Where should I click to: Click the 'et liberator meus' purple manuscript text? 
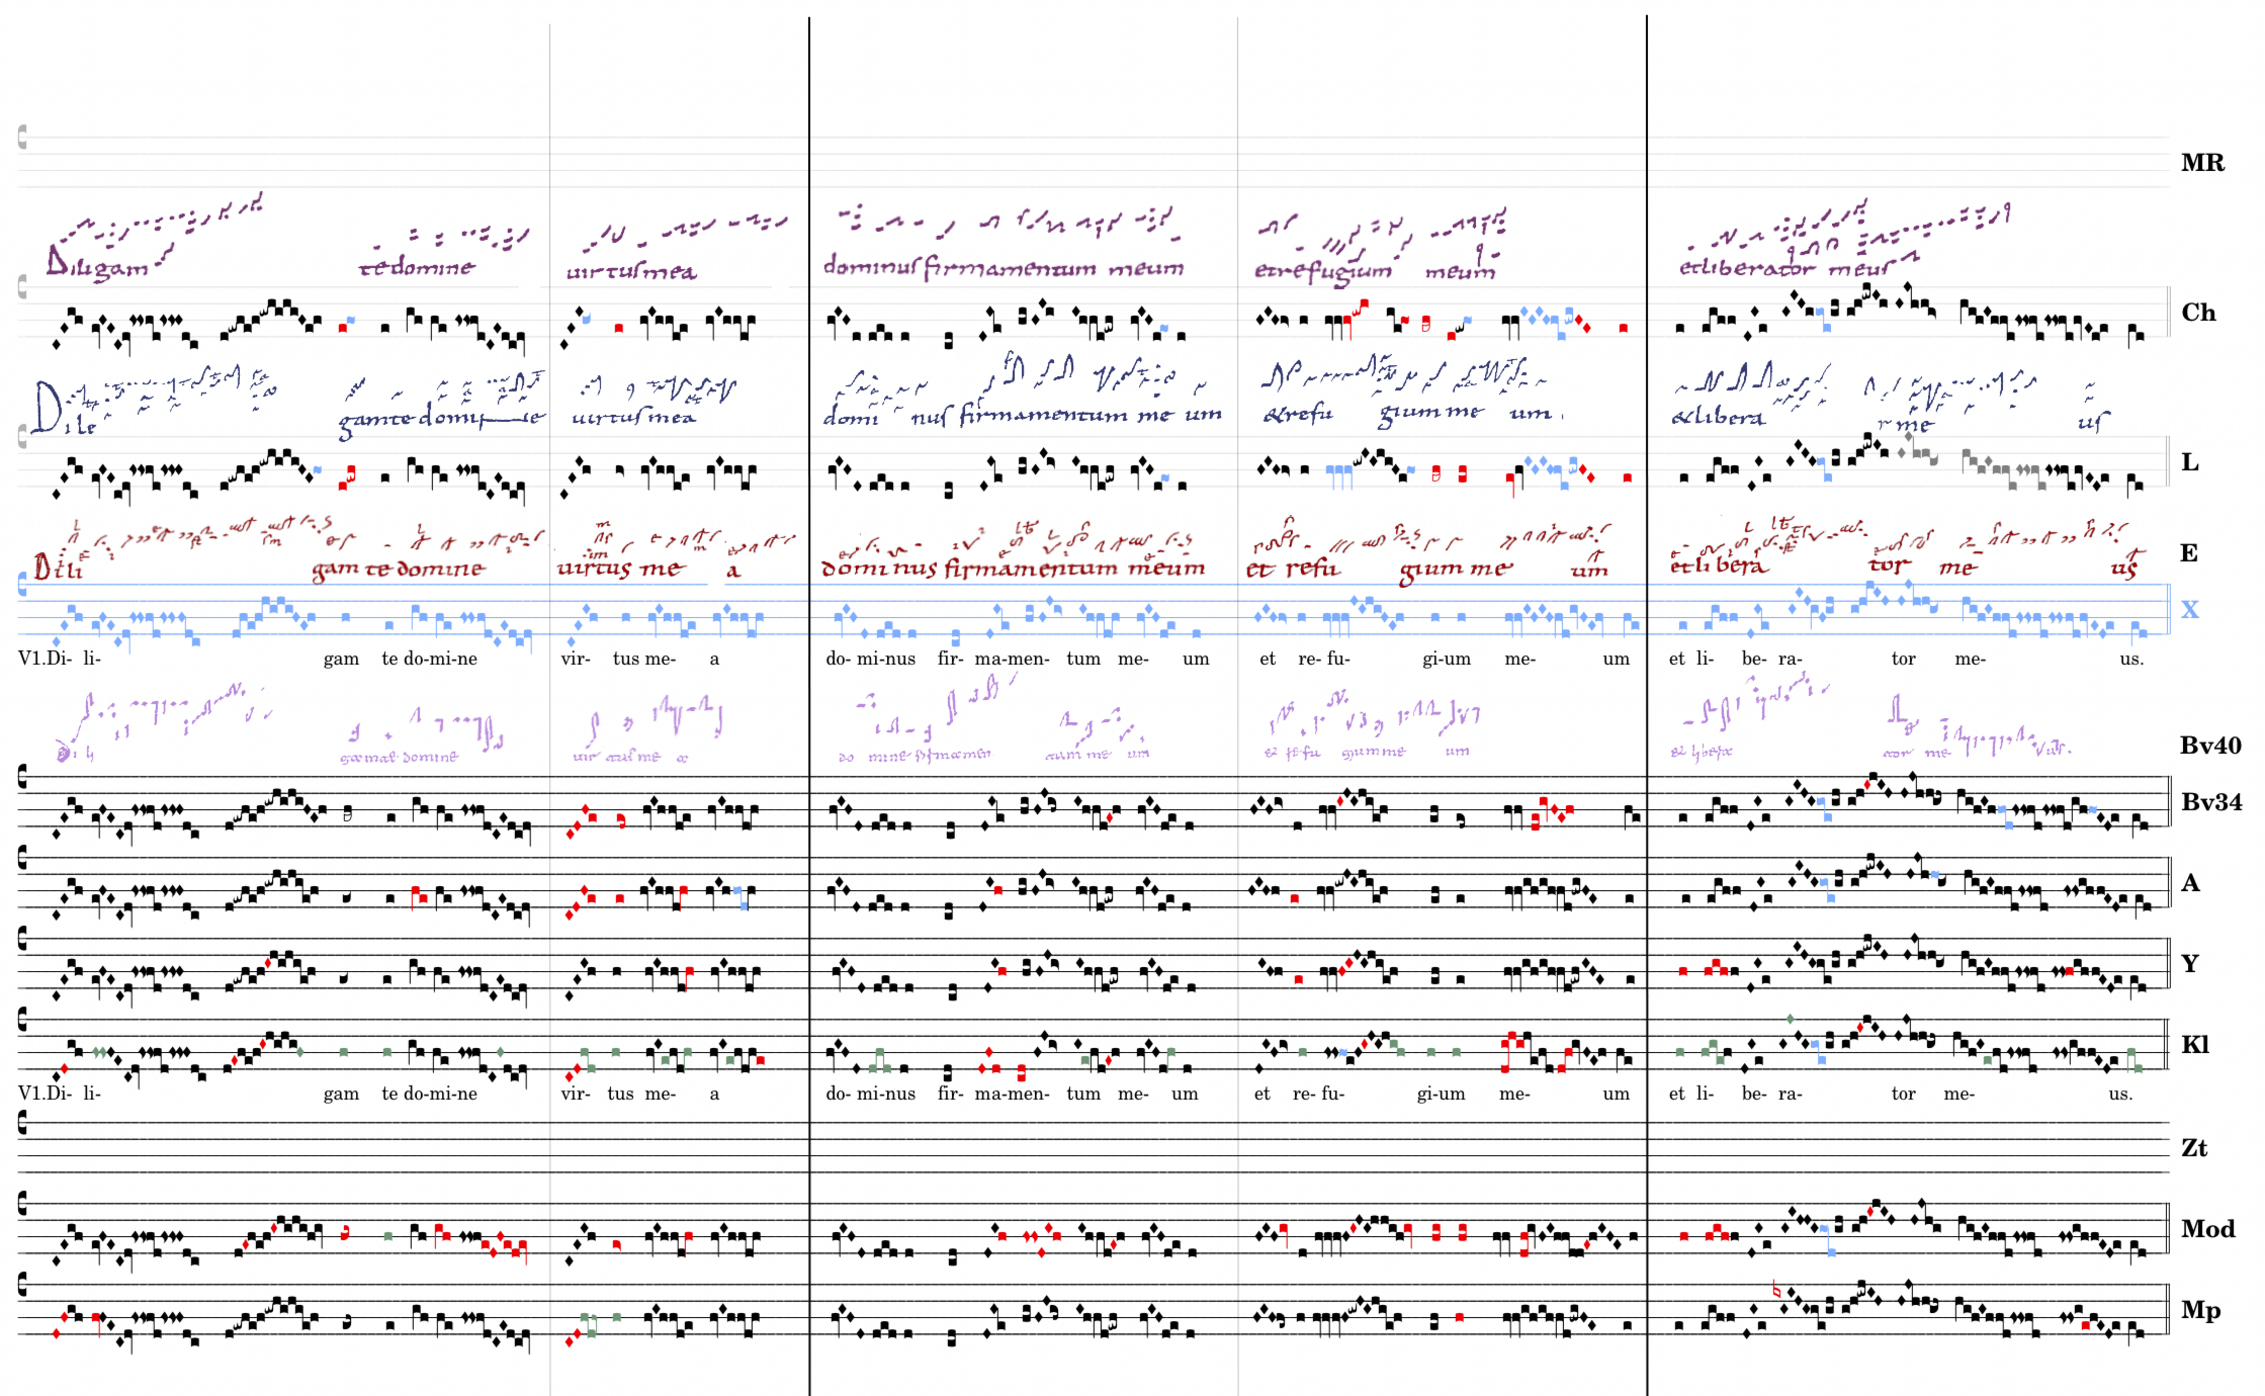1784,268
